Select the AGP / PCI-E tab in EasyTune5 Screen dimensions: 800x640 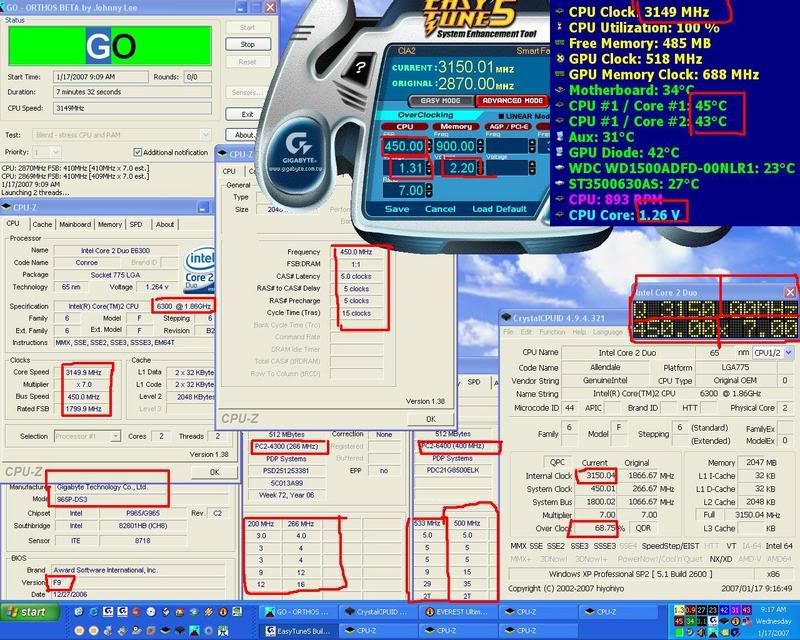[509, 127]
